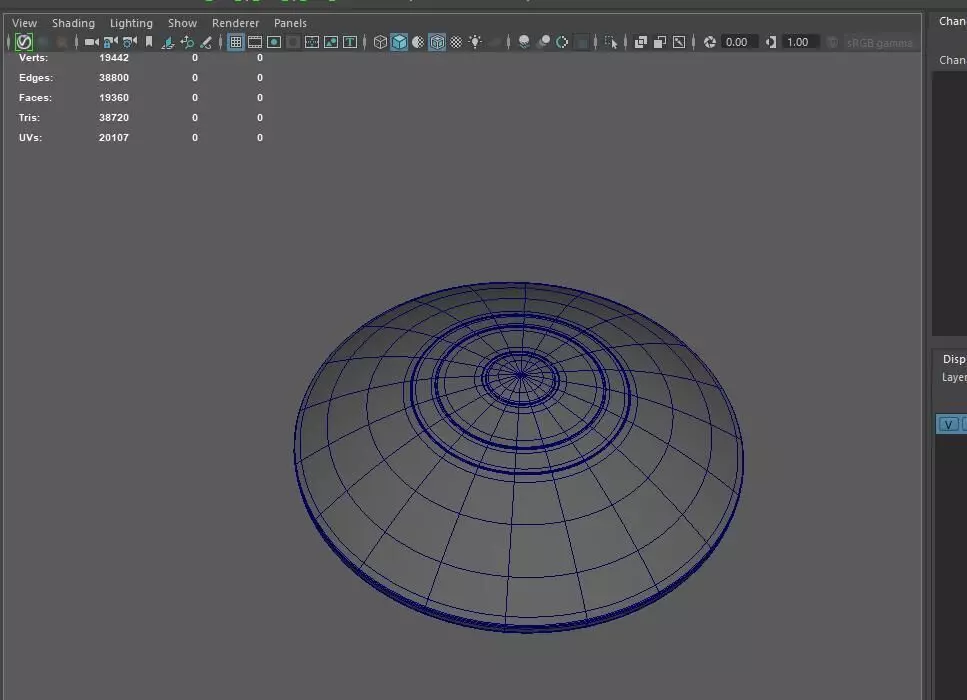
Task: Open the Renderer menu
Action: coord(236,23)
